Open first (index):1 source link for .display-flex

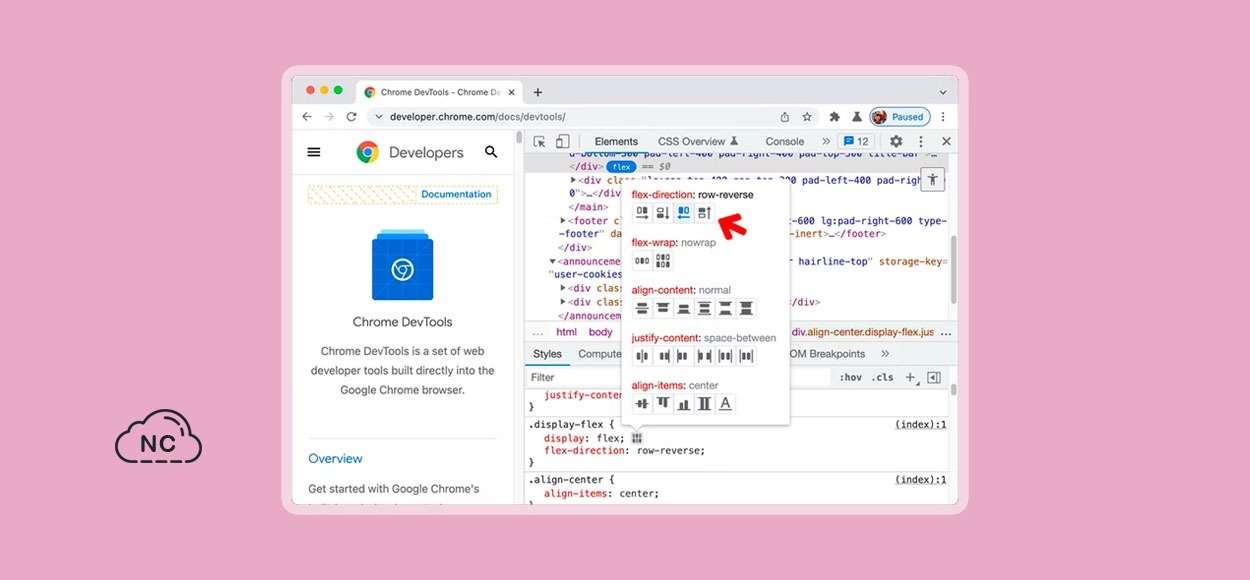(x=920, y=425)
